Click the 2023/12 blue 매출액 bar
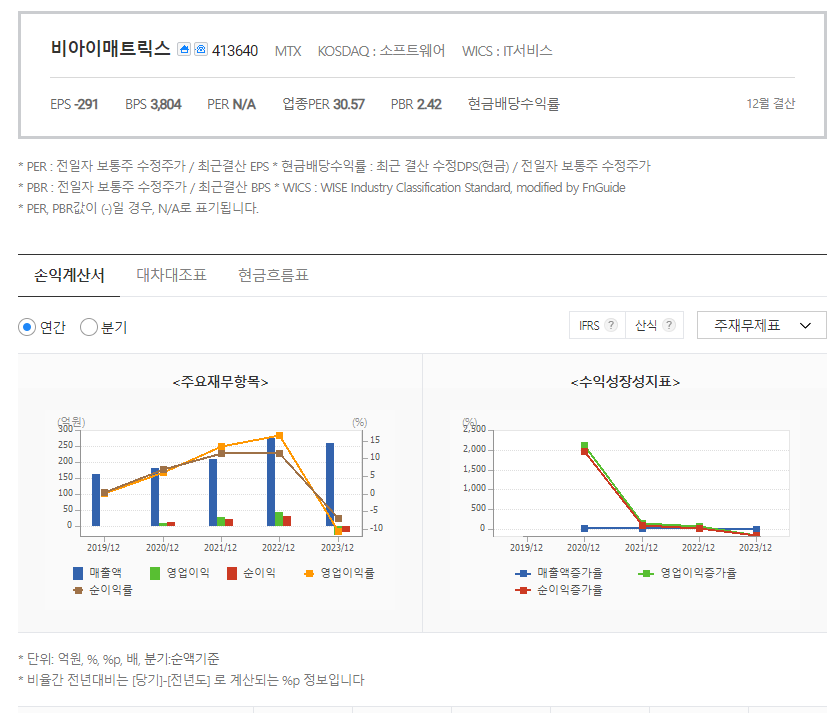 tap(330, 485)
